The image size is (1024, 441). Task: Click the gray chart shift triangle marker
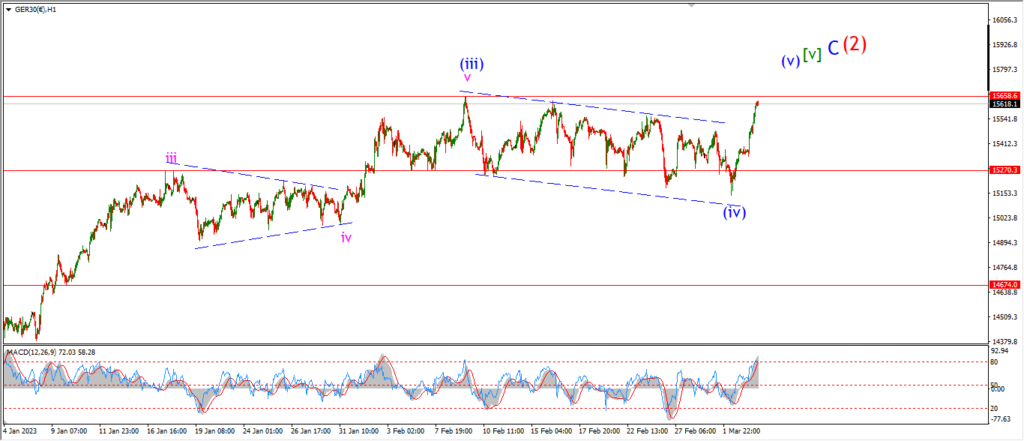pyautogui.click(x=691, y=5)
